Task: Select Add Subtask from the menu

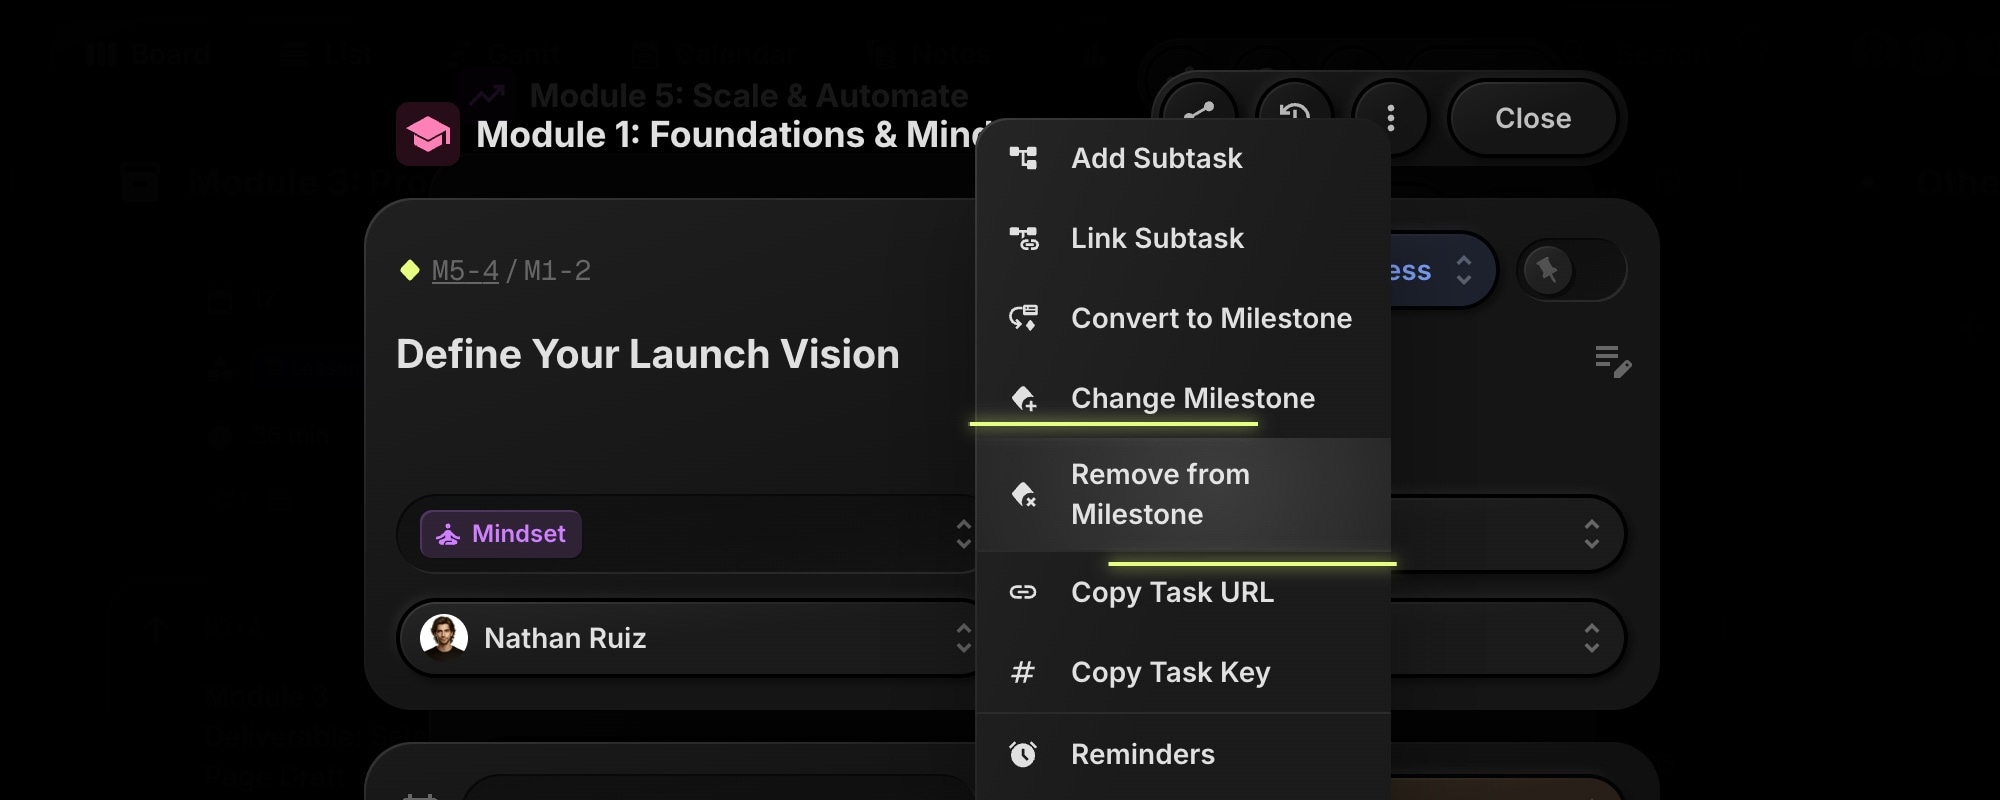Action: (1156, 158)
